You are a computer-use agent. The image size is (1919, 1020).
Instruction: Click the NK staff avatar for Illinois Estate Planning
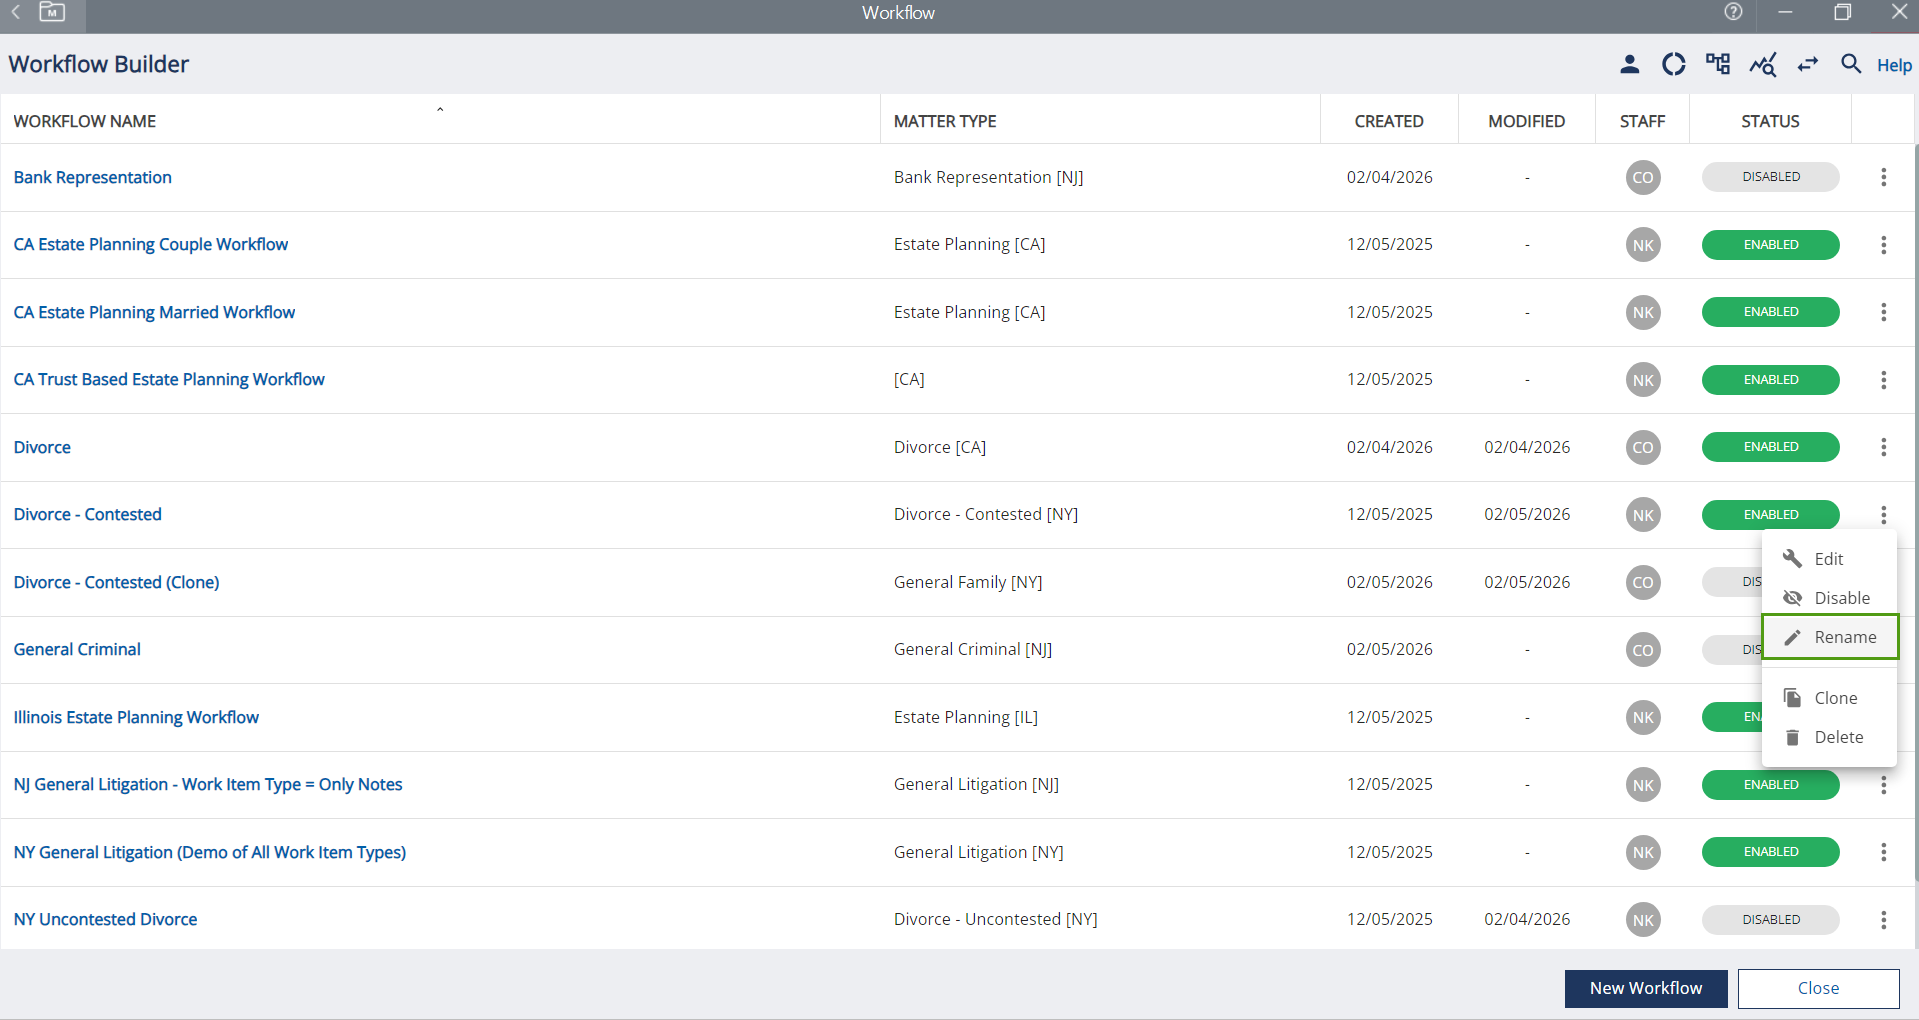click(x=1642, y=718)
